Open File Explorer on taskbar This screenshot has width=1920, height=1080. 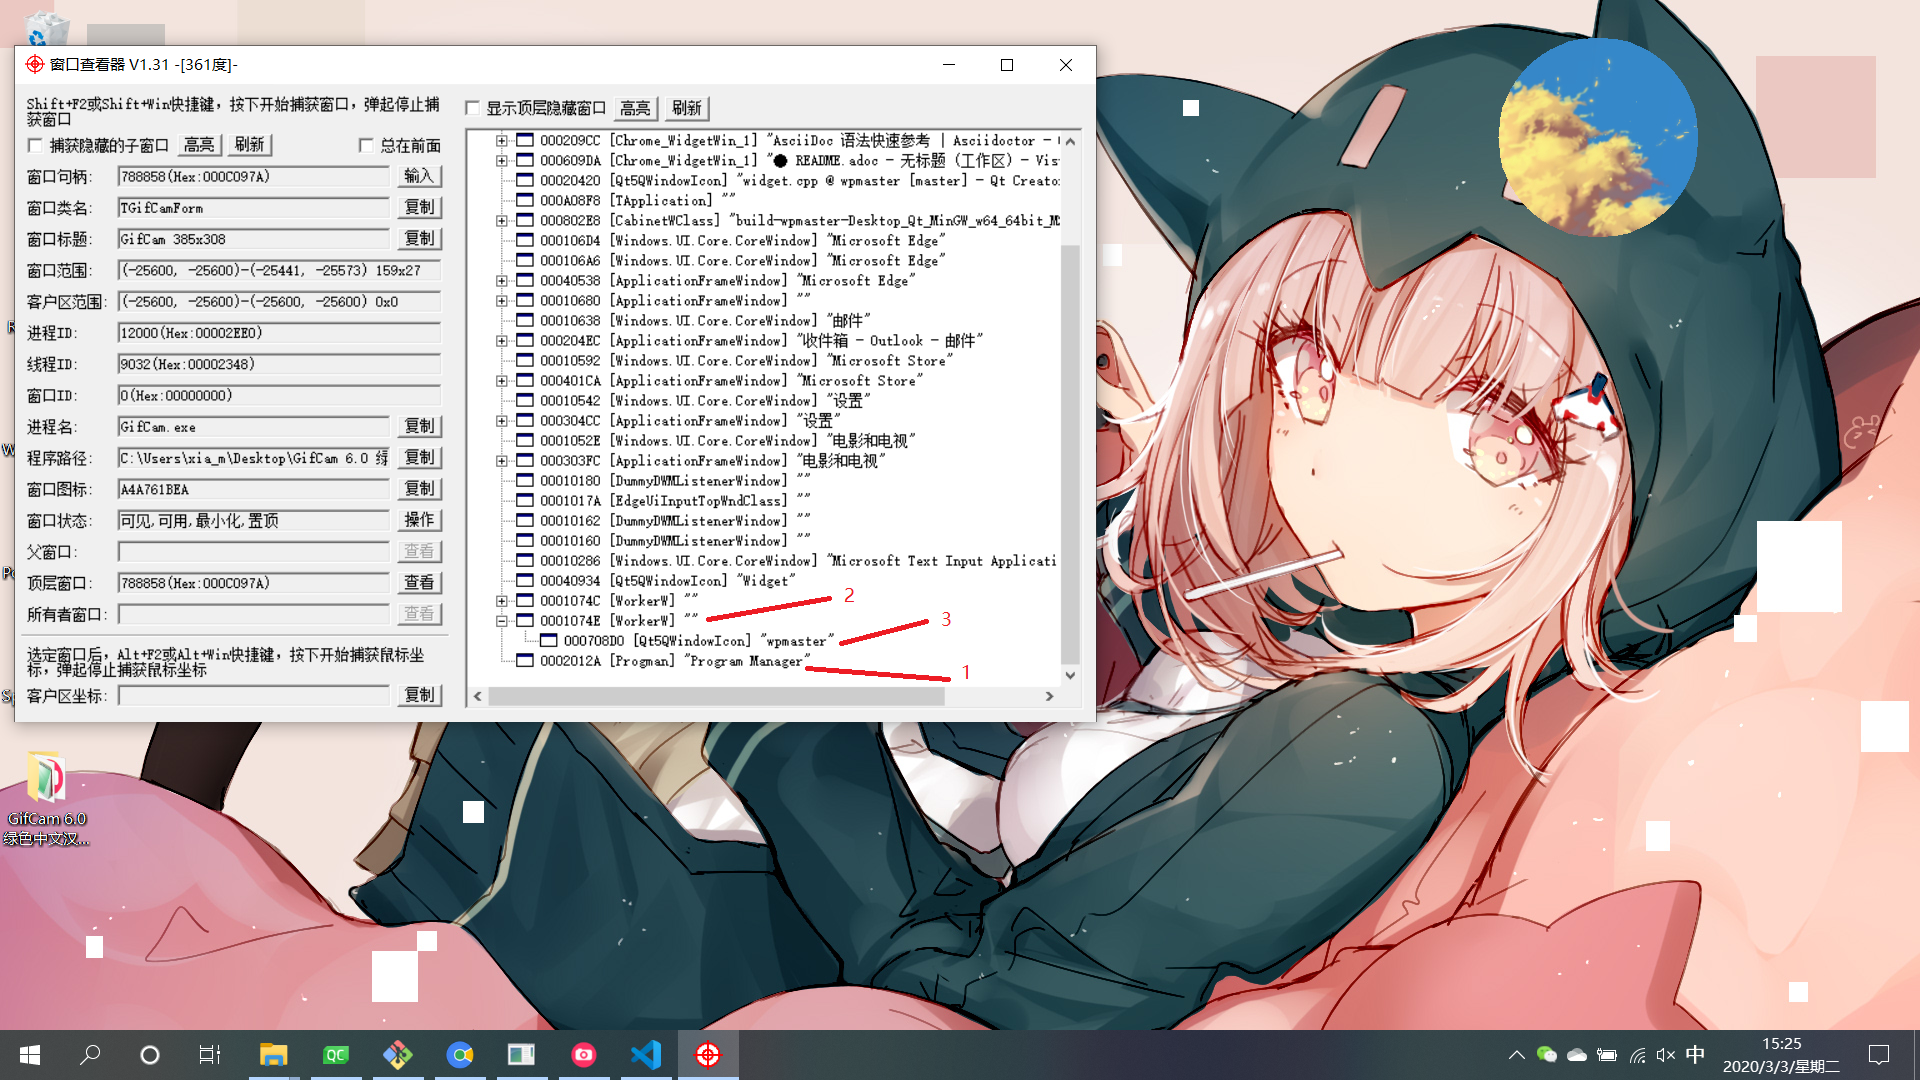[273, 1054]
